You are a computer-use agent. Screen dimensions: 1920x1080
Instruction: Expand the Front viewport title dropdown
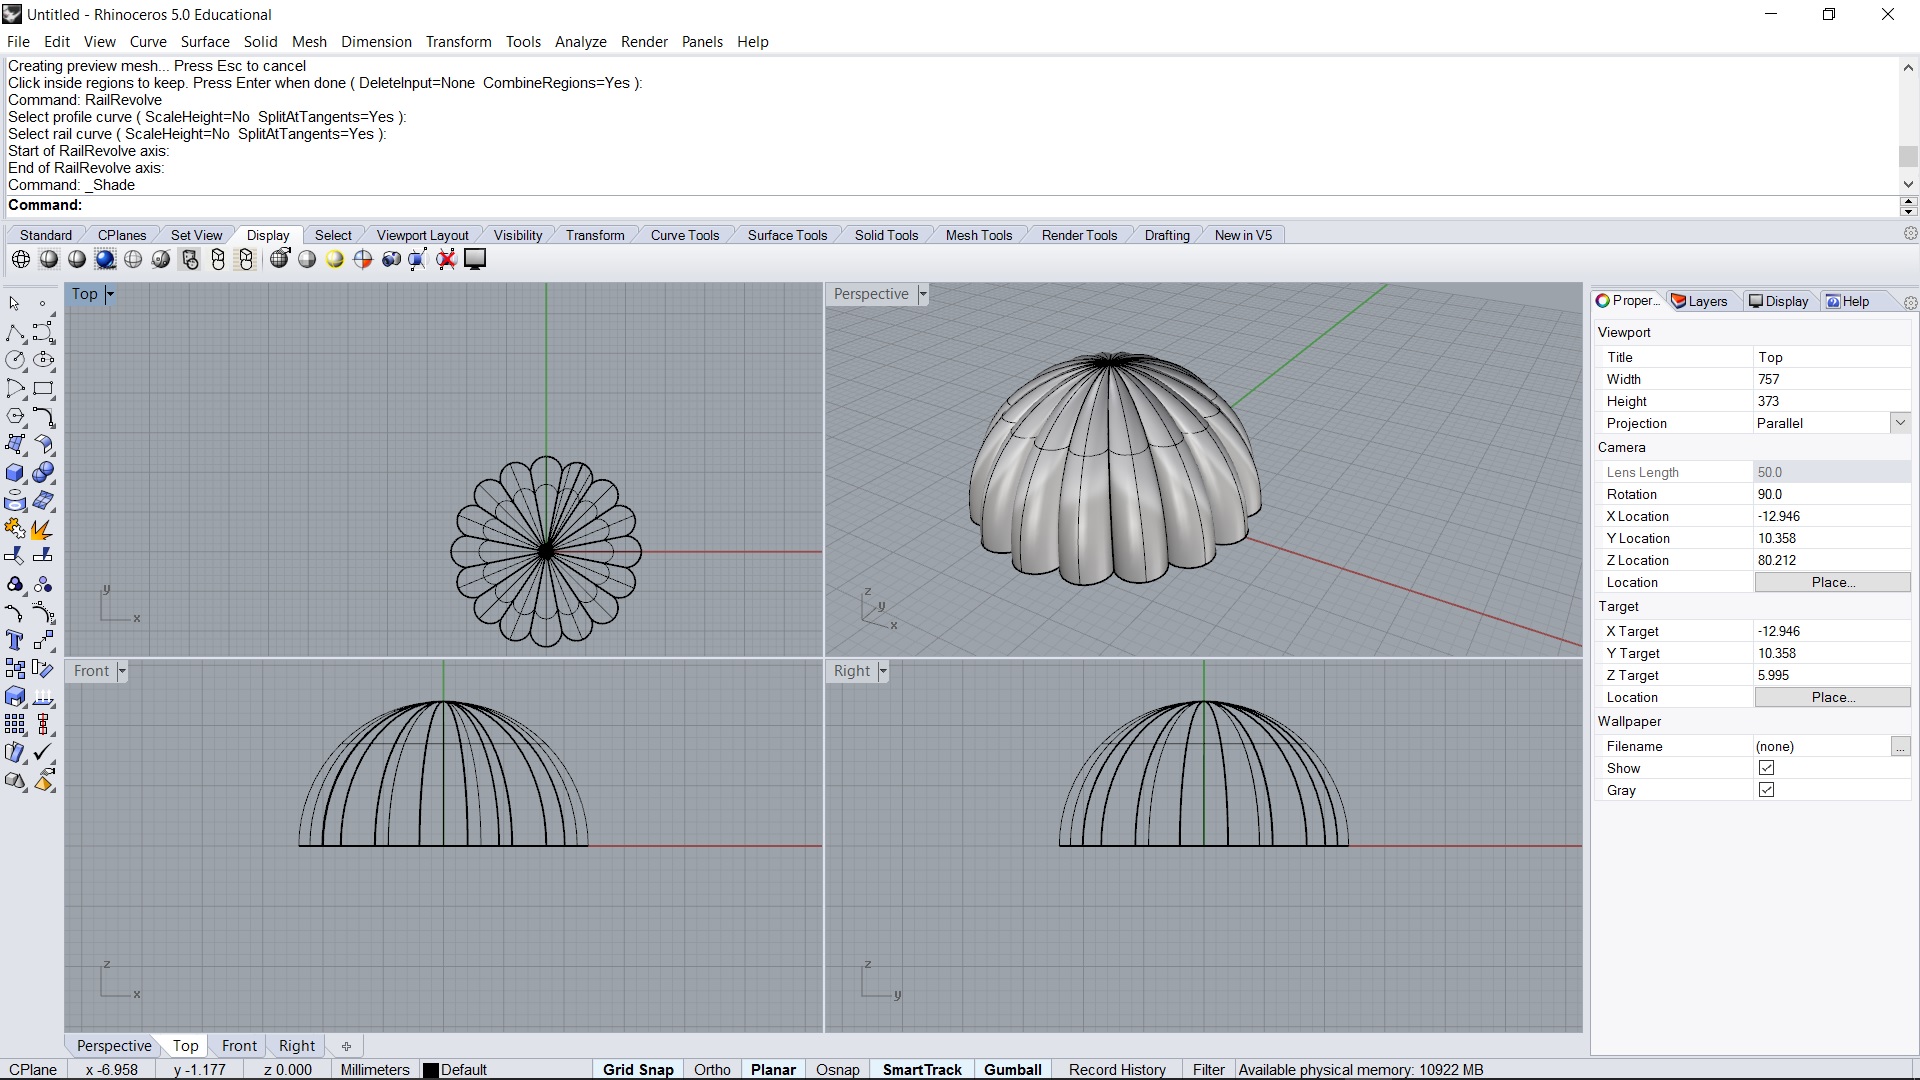click(122, 671)
